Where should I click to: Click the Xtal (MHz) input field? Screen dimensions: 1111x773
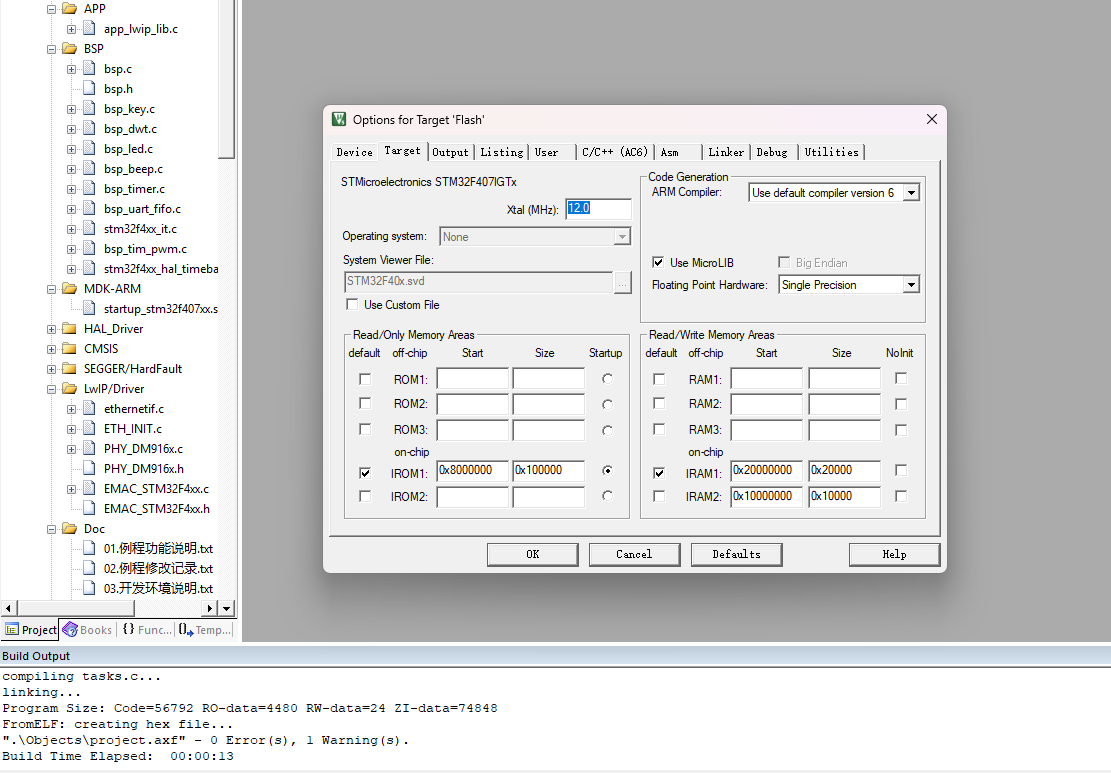pos(598,209)
